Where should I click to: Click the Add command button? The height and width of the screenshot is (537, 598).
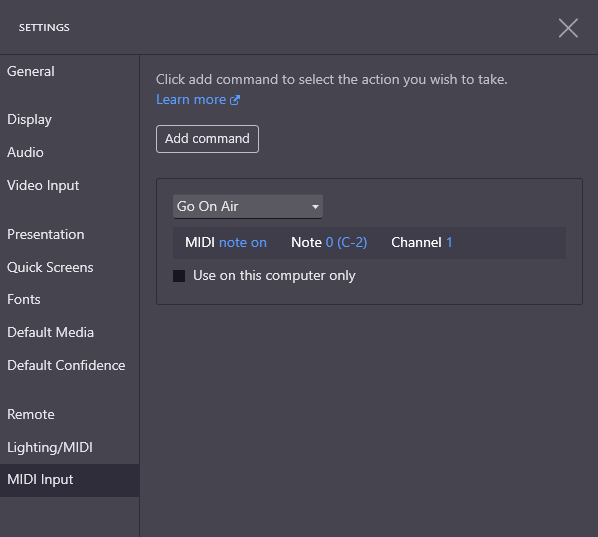pyautogui.click(x=207, y=139)
